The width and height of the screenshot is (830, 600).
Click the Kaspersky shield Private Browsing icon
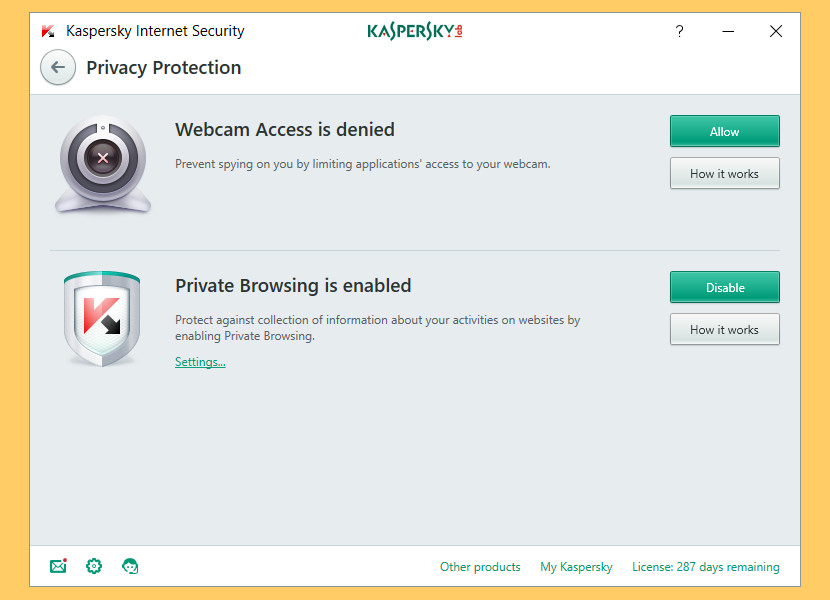pos(101,318)
